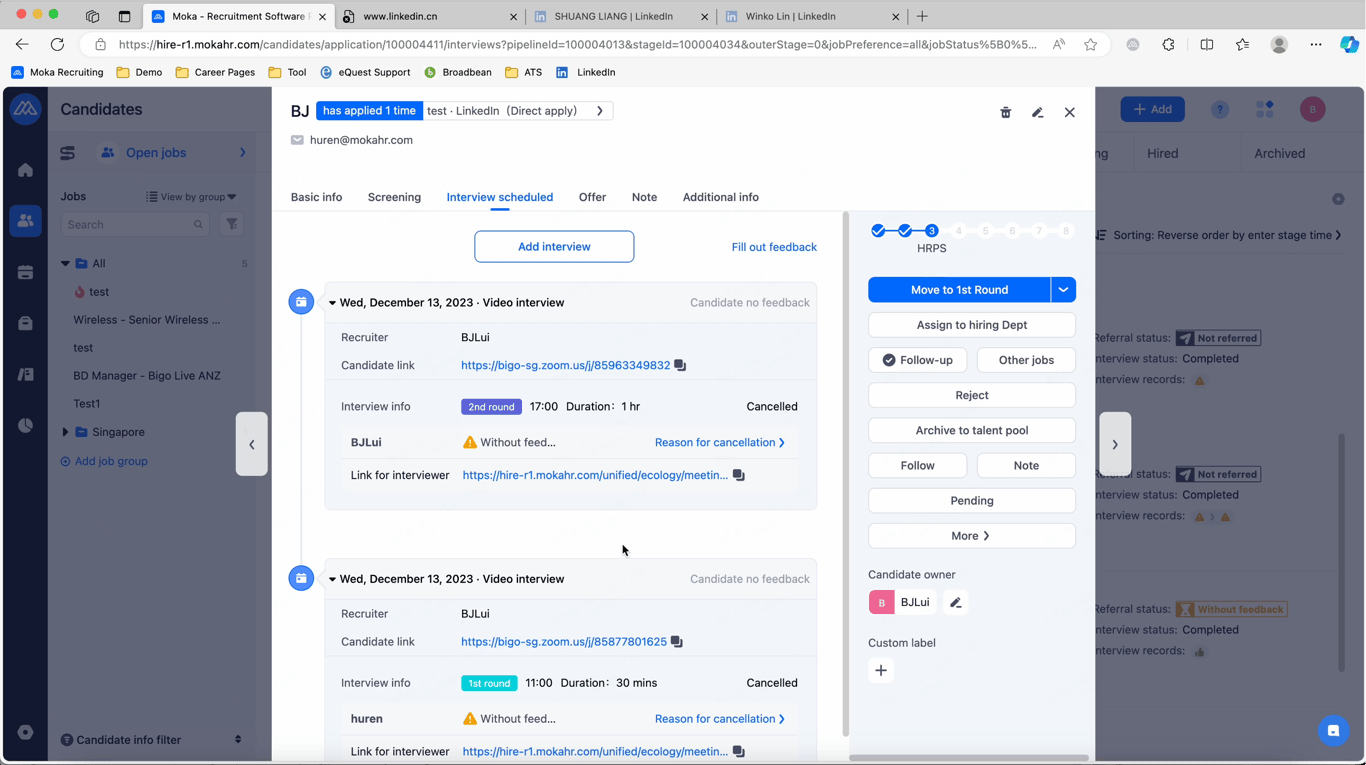
Task: Collapse the 11:00 video interview entry
Action: coord(332,579)
